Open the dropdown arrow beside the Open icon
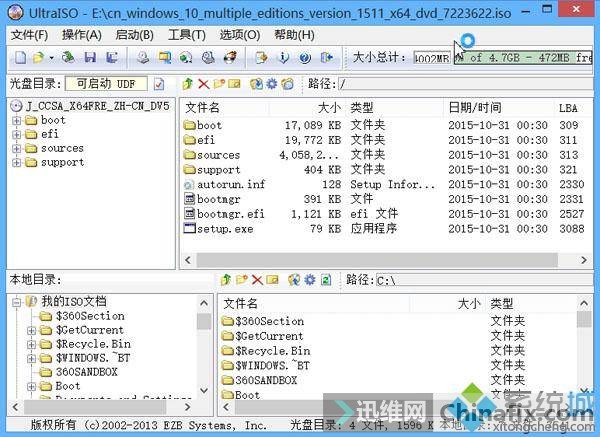 click(x=51, y=58)
